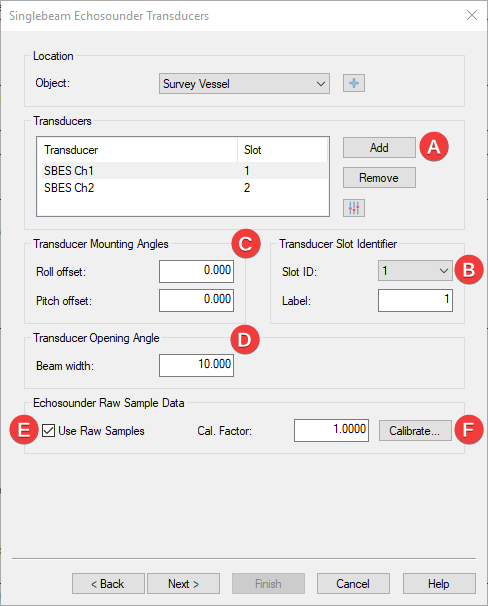488x606 pixels.
Task: Click the Label input field
Action: click(x=415, y=300)
